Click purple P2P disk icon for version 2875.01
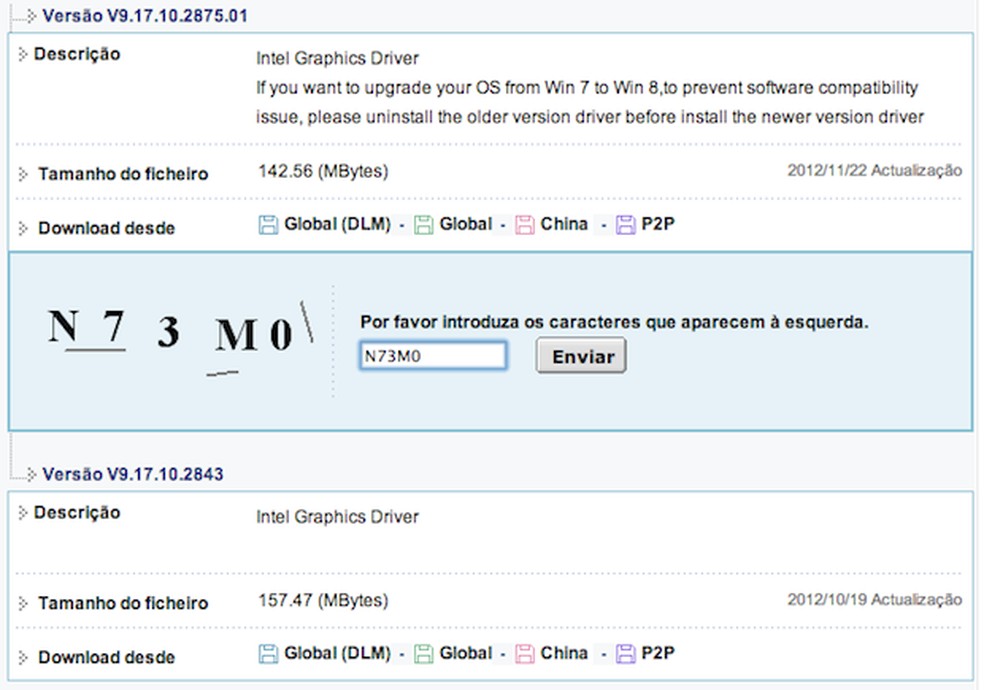Image resolution: width=984 pixels, height=690 pixels. tap(626, 225)
